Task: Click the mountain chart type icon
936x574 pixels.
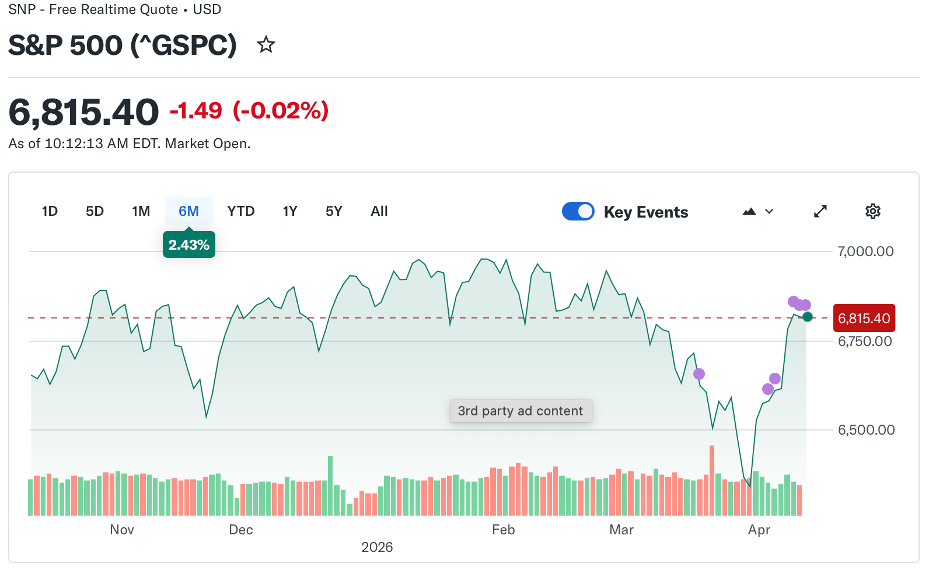Action: (749, 211)
